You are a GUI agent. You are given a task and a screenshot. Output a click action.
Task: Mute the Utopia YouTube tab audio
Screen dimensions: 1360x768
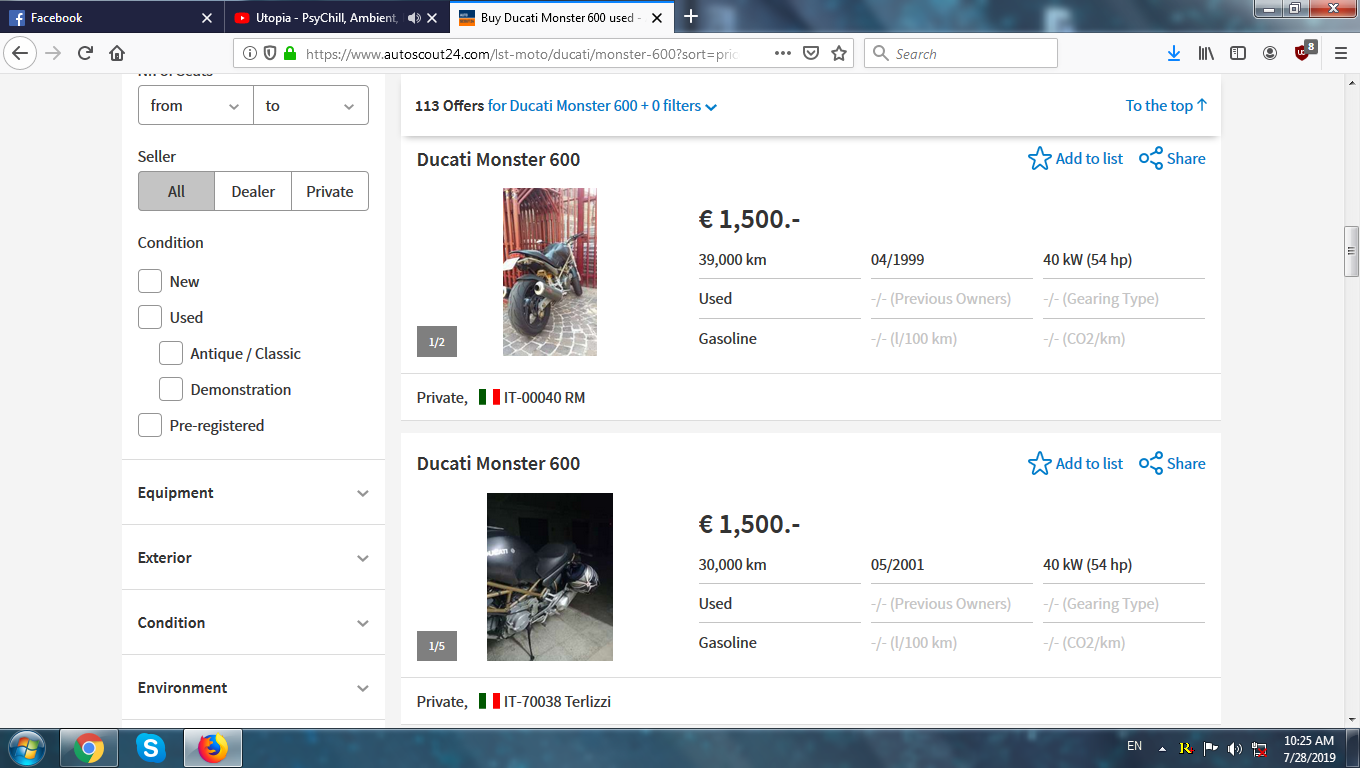tap(414, 18)
